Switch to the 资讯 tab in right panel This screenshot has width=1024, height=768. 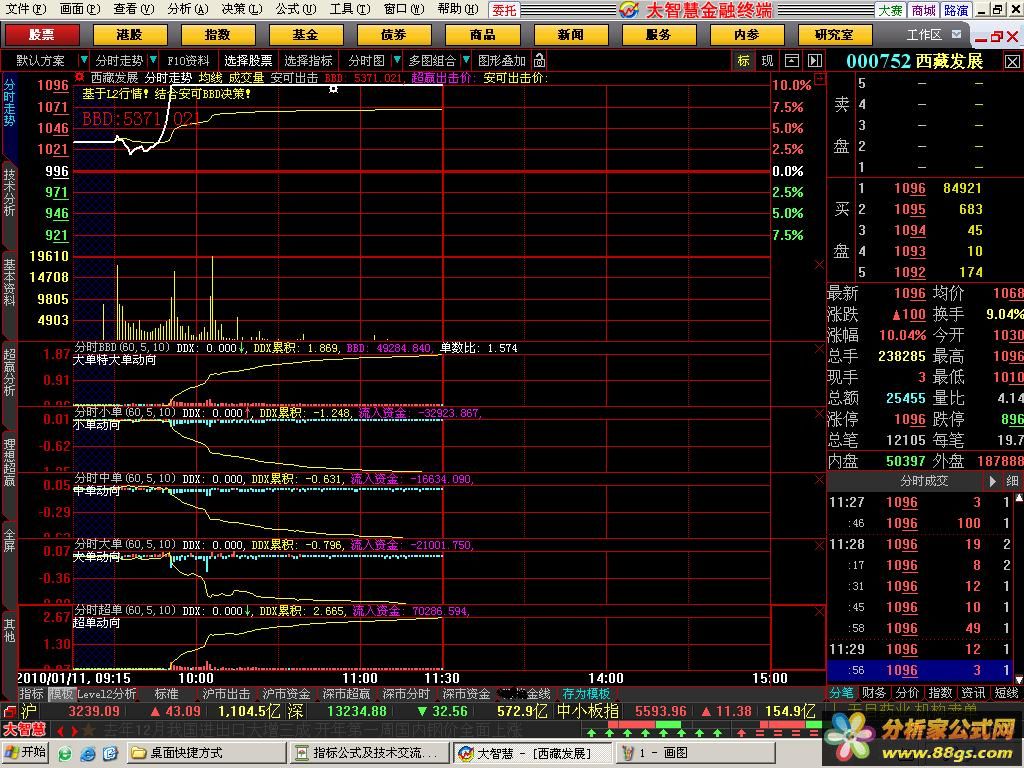point(973,692)
